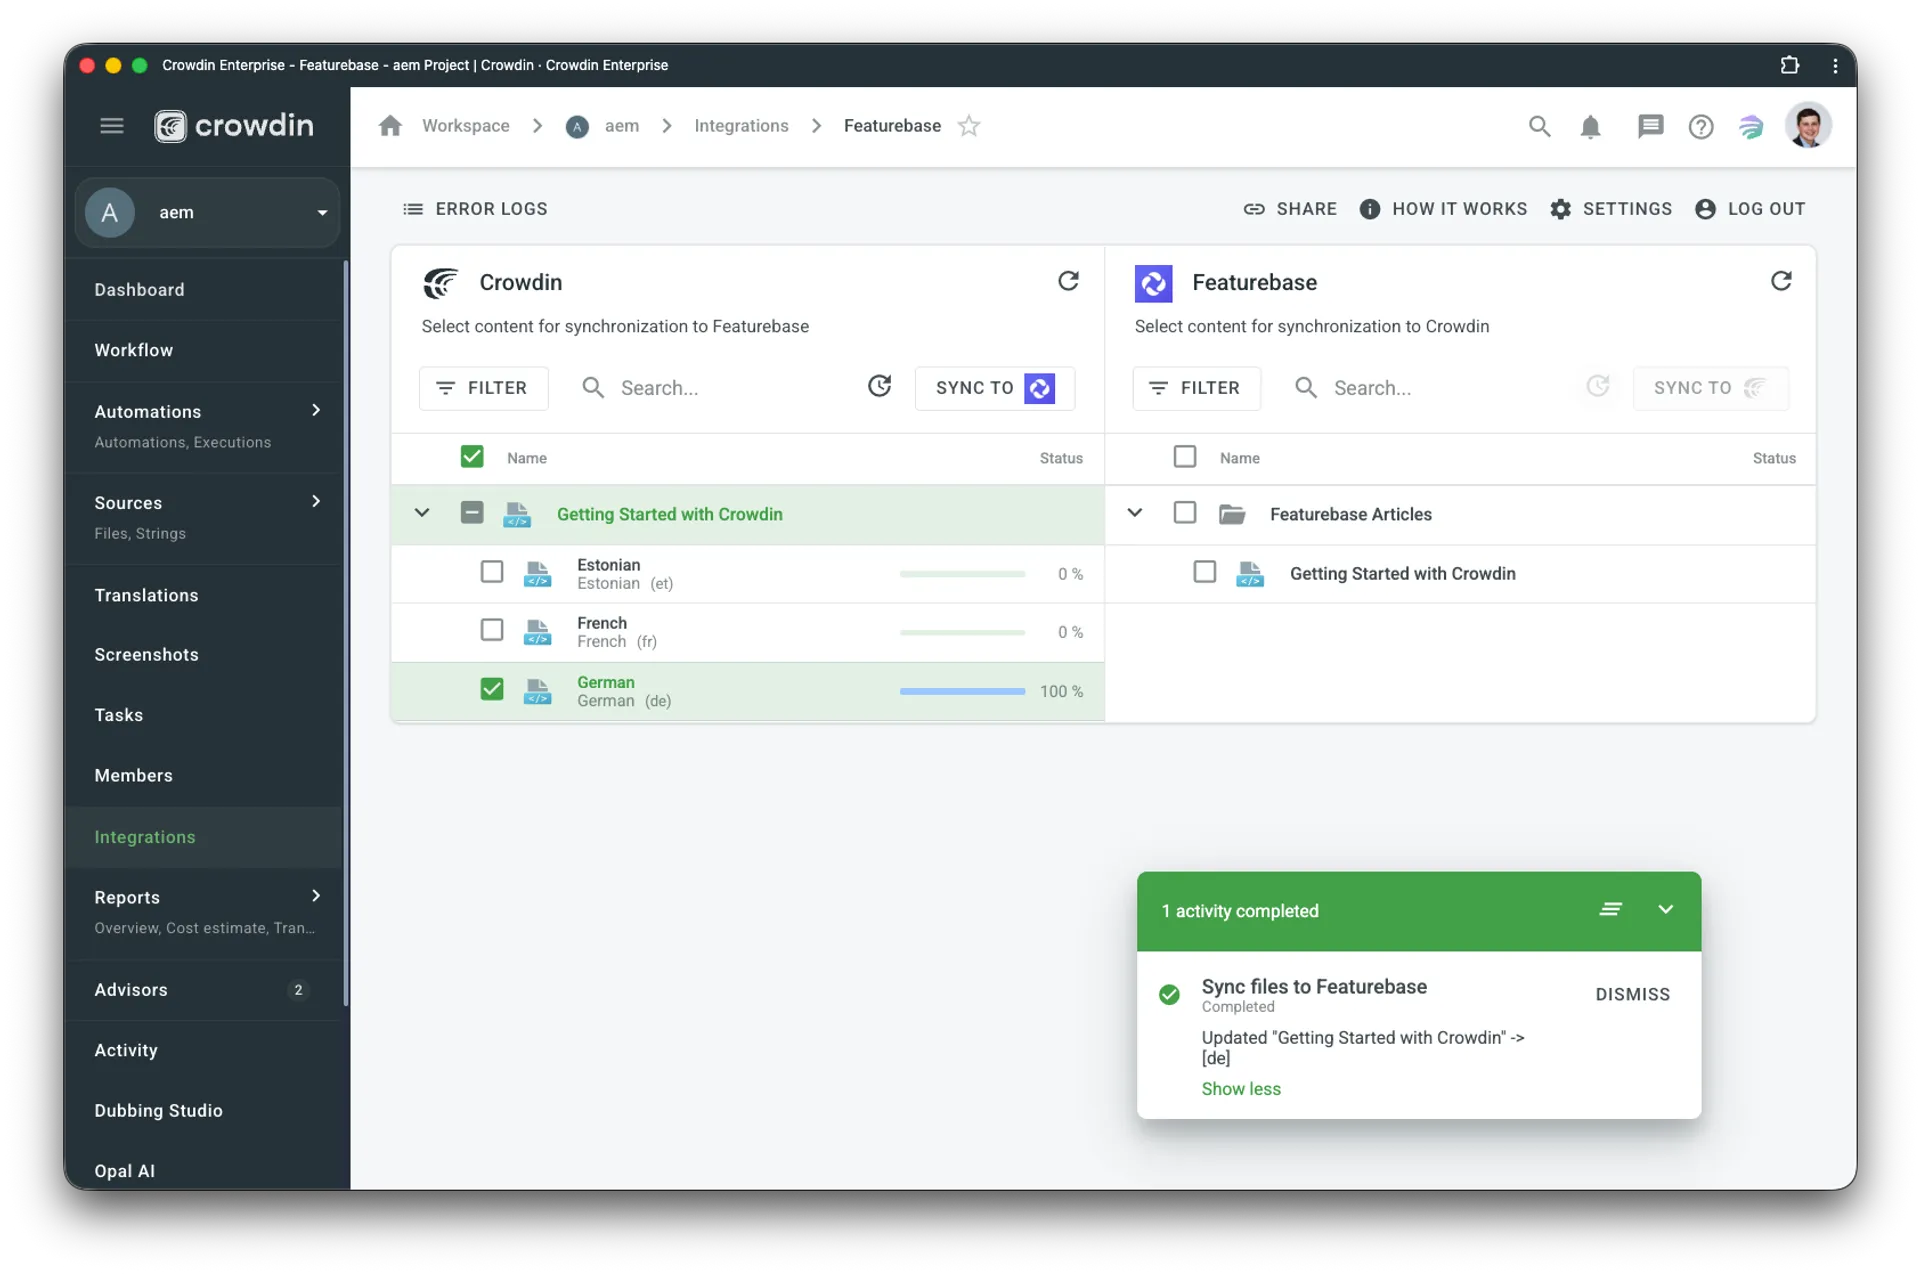Open the help question mark icon
This screenshot has height=1274, width=1920.
(1700, 126)
